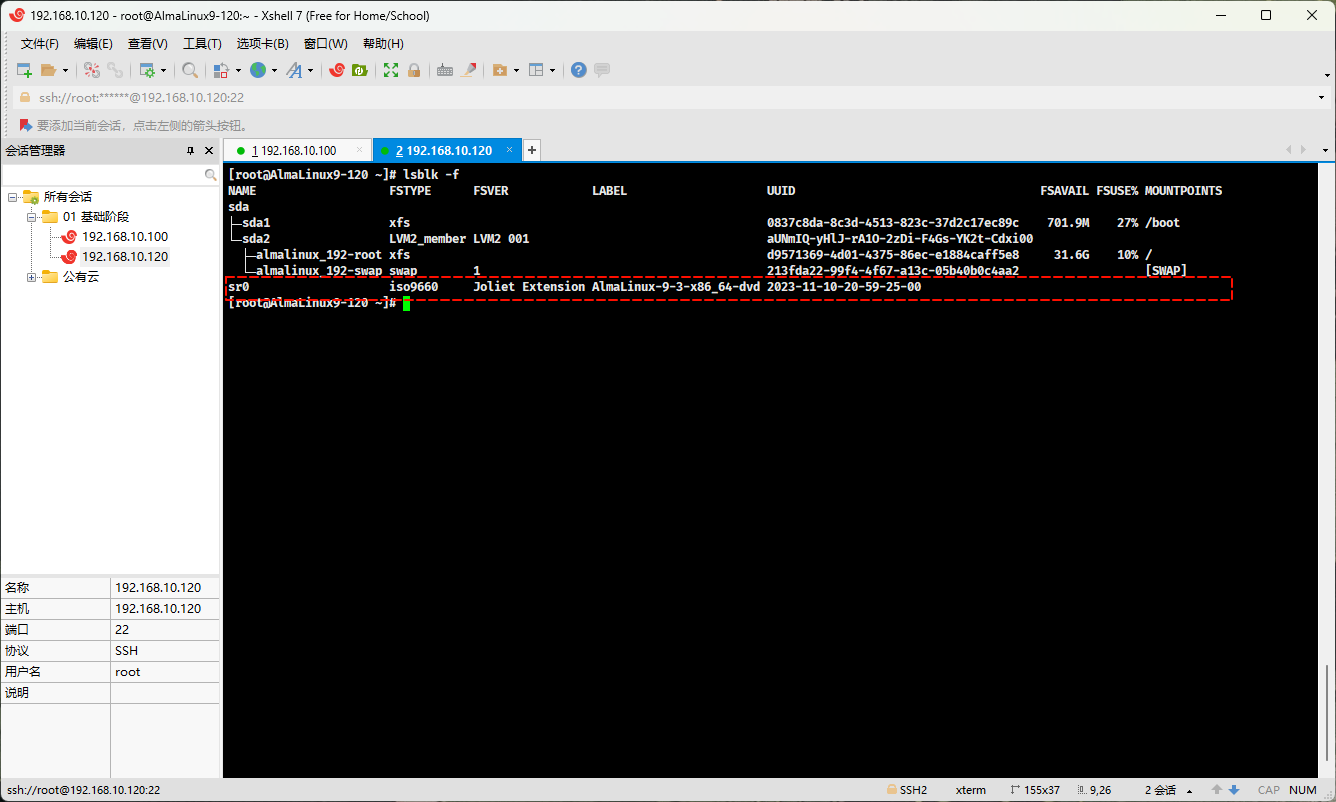
Task: Open Help via the blue question mark
Action: (x=578, y=70)
